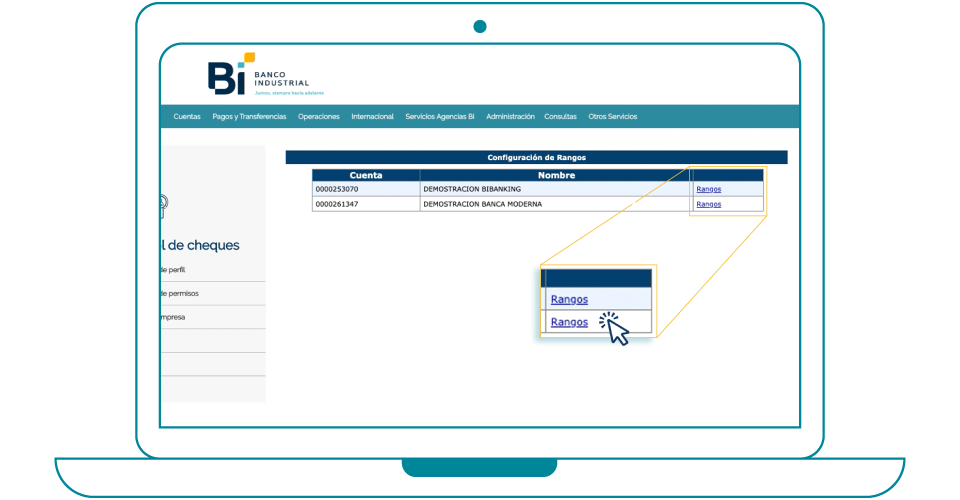This screenshot has height=500, width=960.
Task: Select the sidebar item ending in 'de perfil'
Action: coord(172,270)
